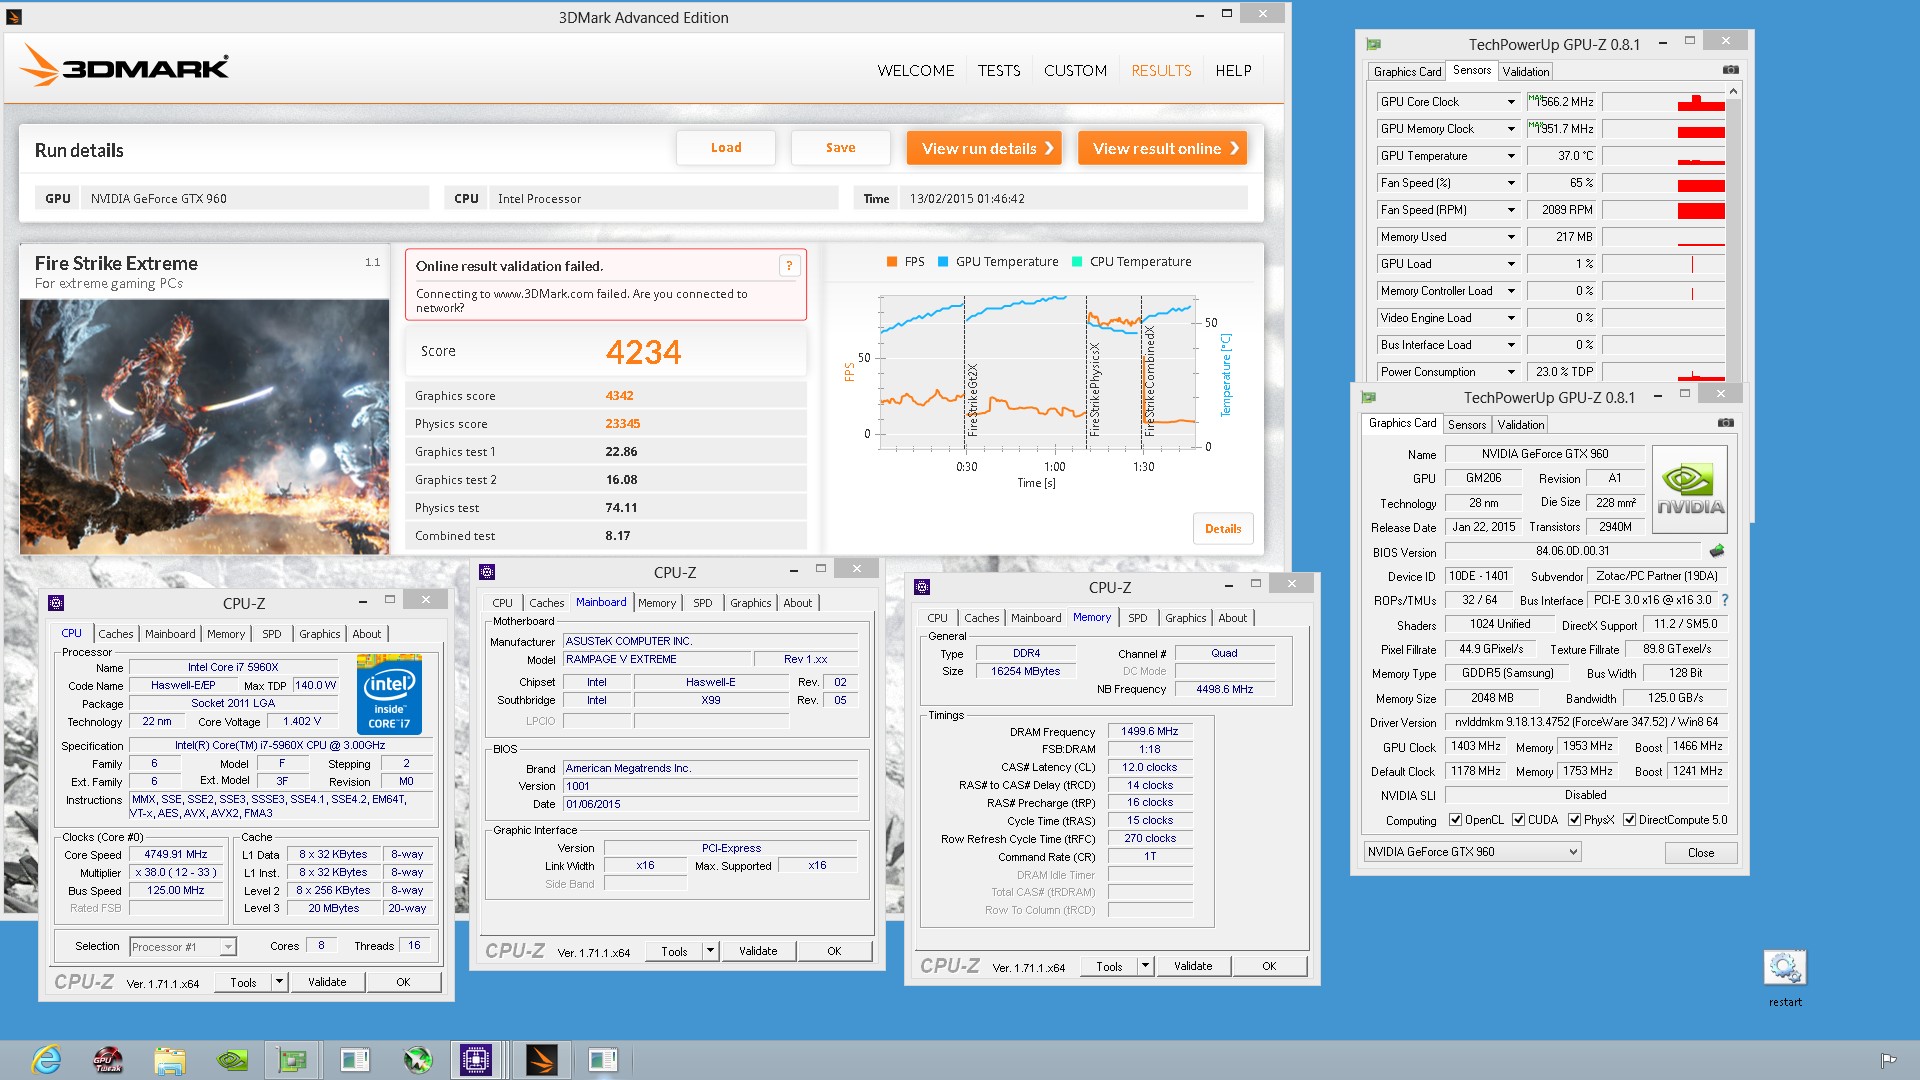
Task: Click the Bus Interface question mark in GPU-Z
Action: (1725, 600)
